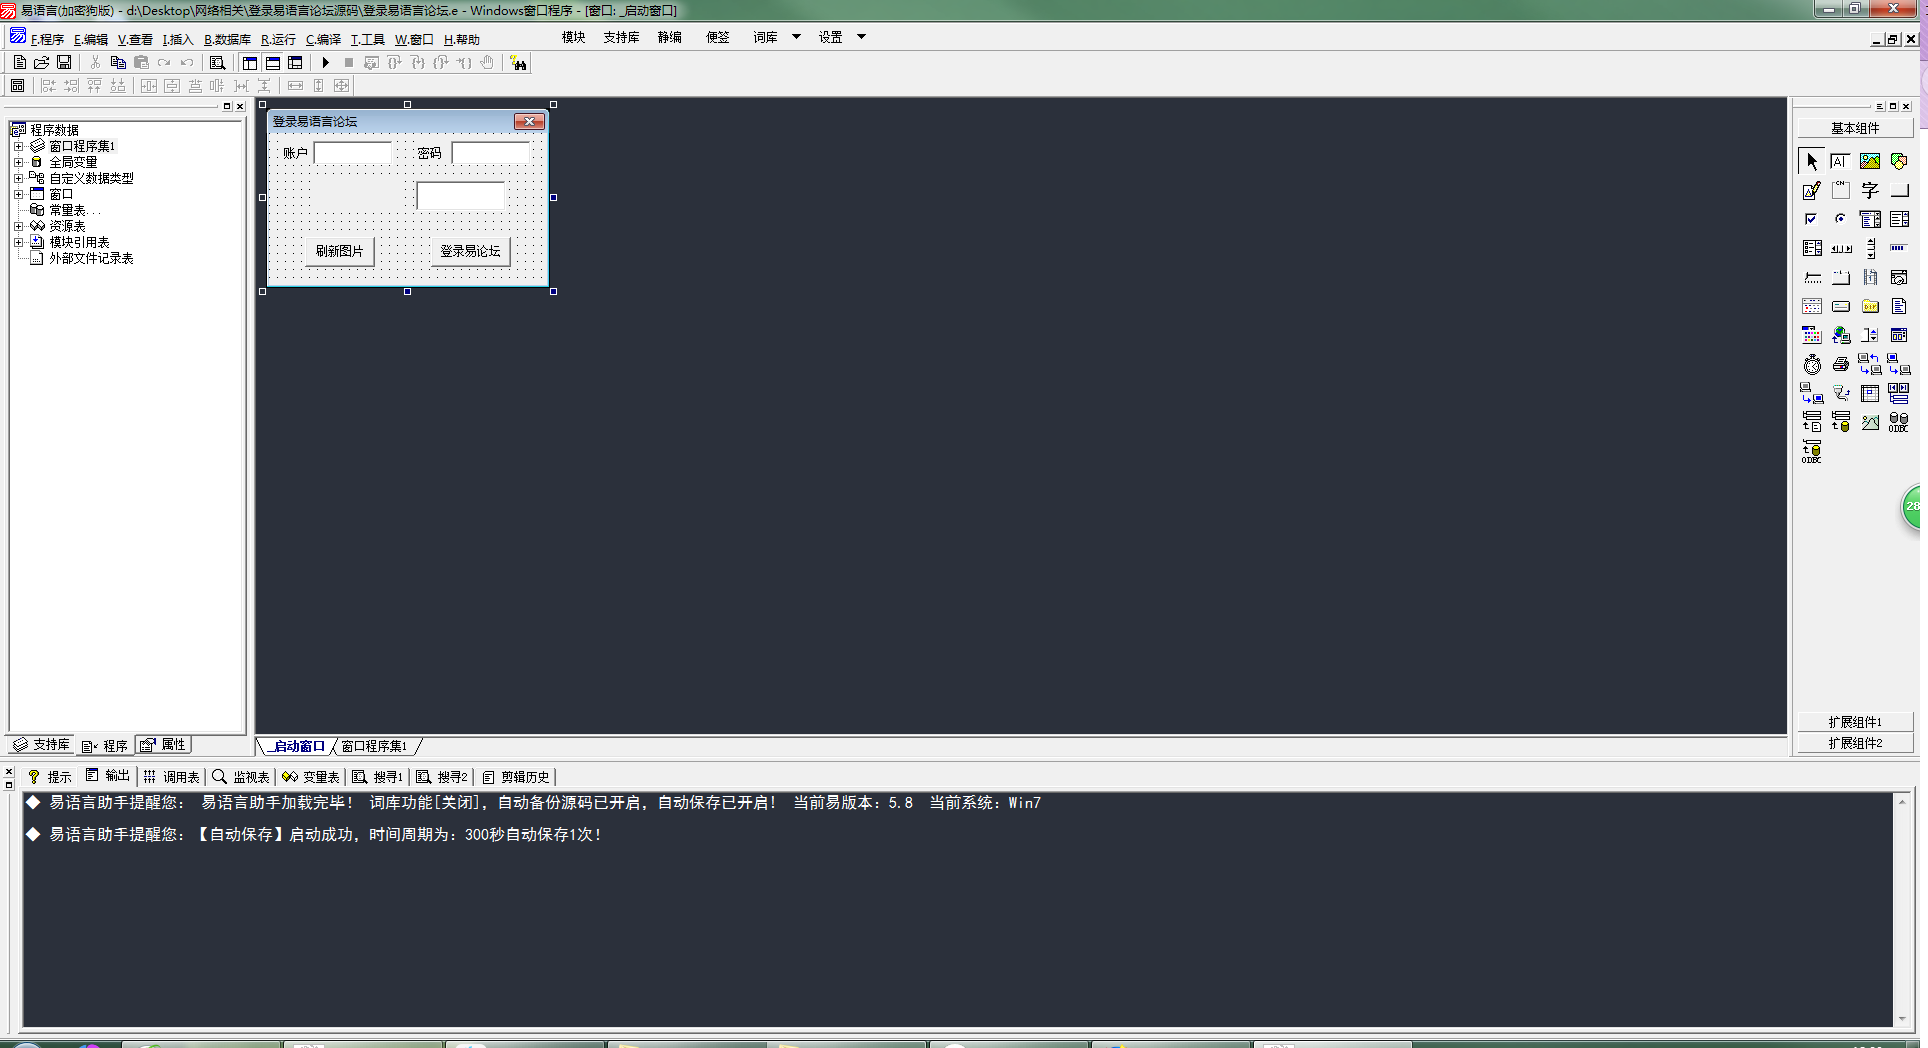This screenshot has width=1928, height=1048.
Task: Expand the 资源表 tree node
Action: [18, 226]
